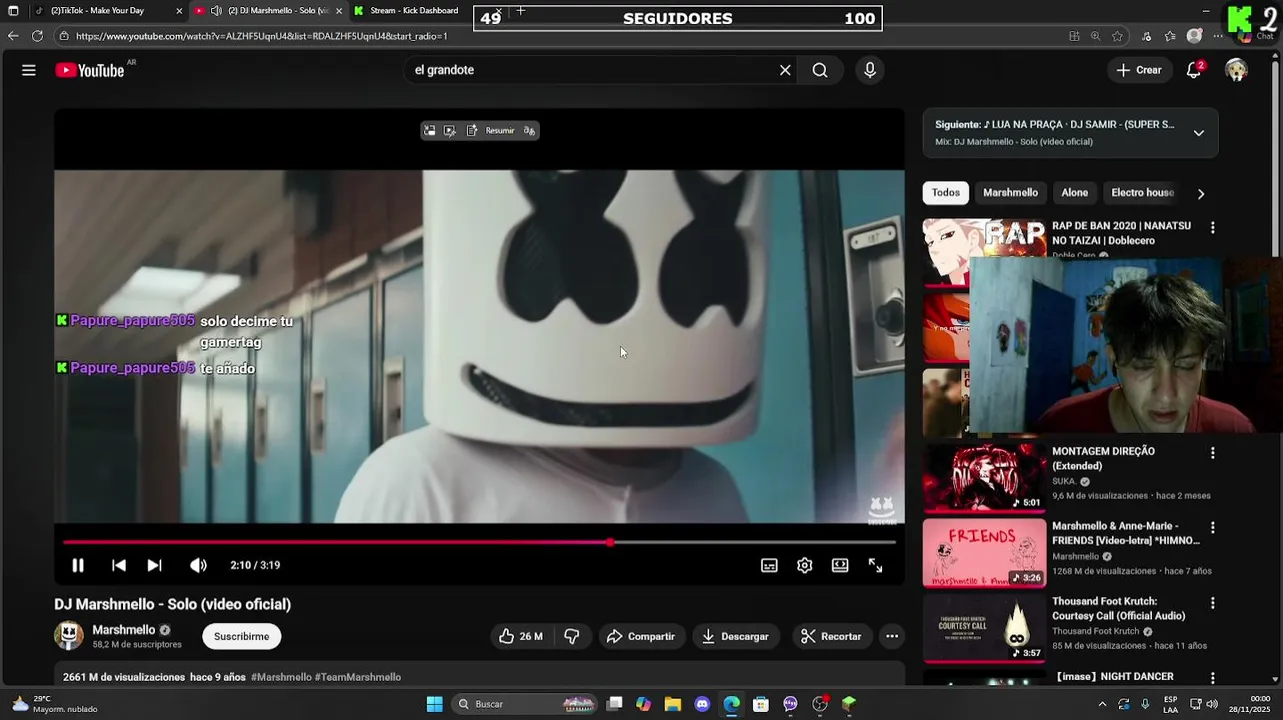Skip to the next video
The width and height of the screenshot is (1283, 720).
tap(154, 565)
